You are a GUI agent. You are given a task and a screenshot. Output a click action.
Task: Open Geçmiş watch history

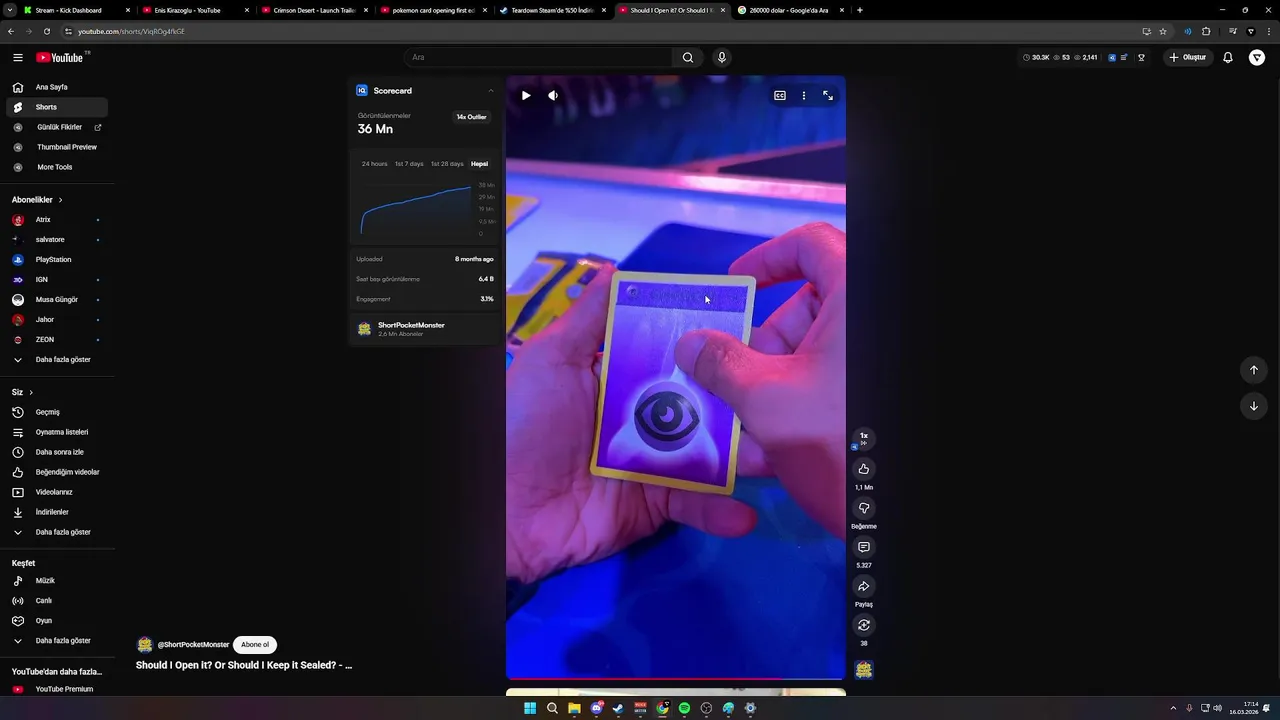click(57, 412)
